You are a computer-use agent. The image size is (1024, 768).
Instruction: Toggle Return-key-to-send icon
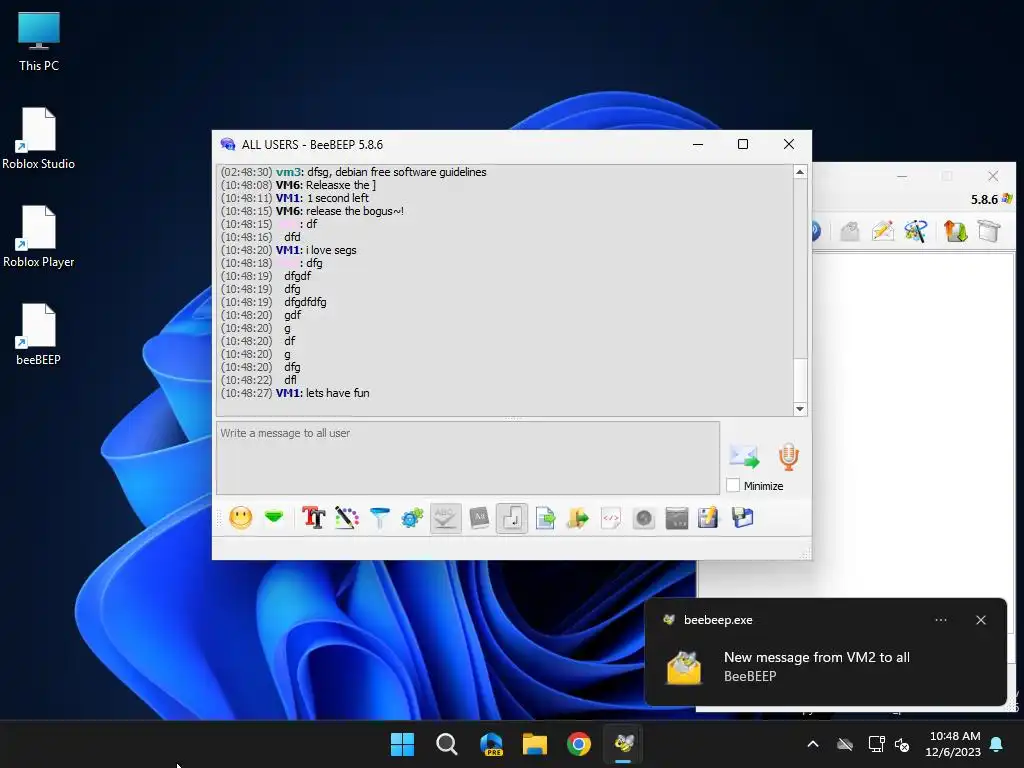click(x=512, y=519)
